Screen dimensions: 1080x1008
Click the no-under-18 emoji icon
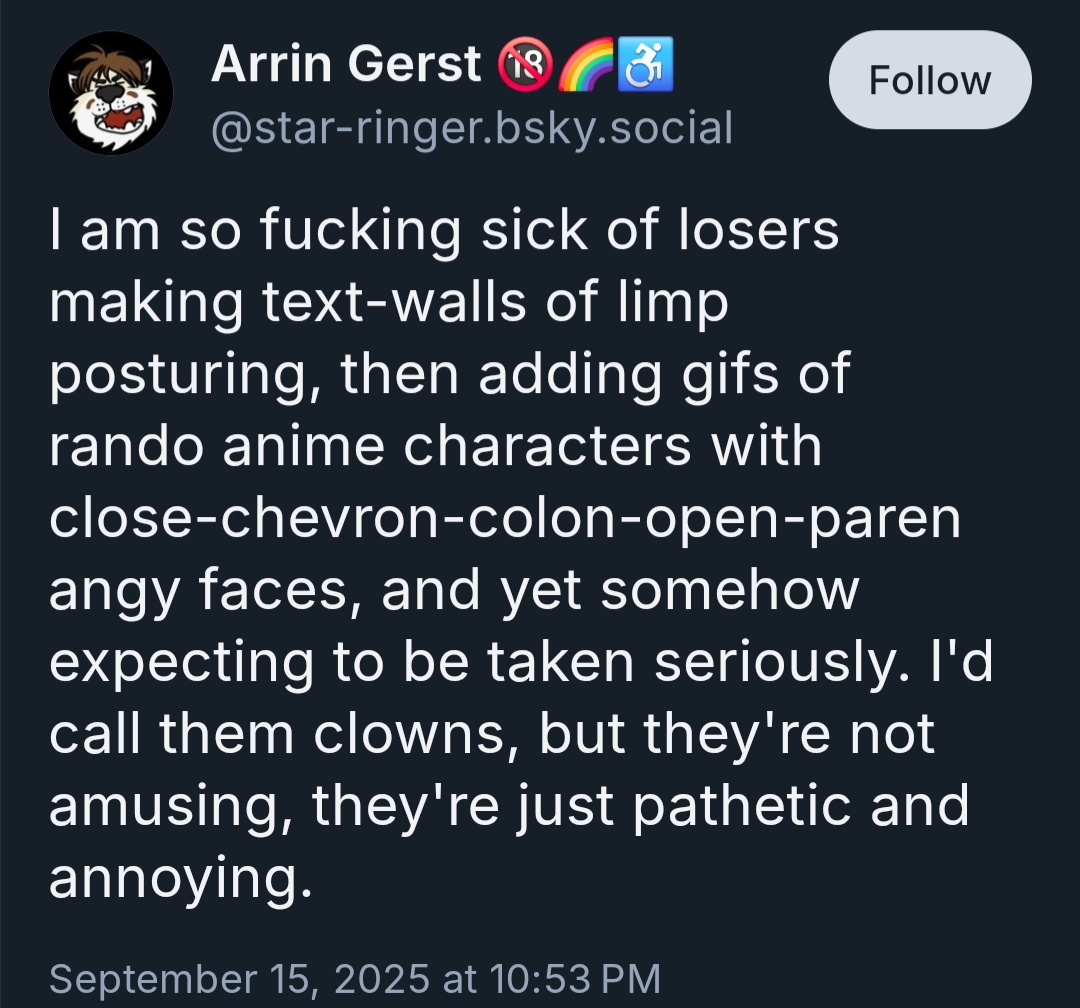[523, 66]
